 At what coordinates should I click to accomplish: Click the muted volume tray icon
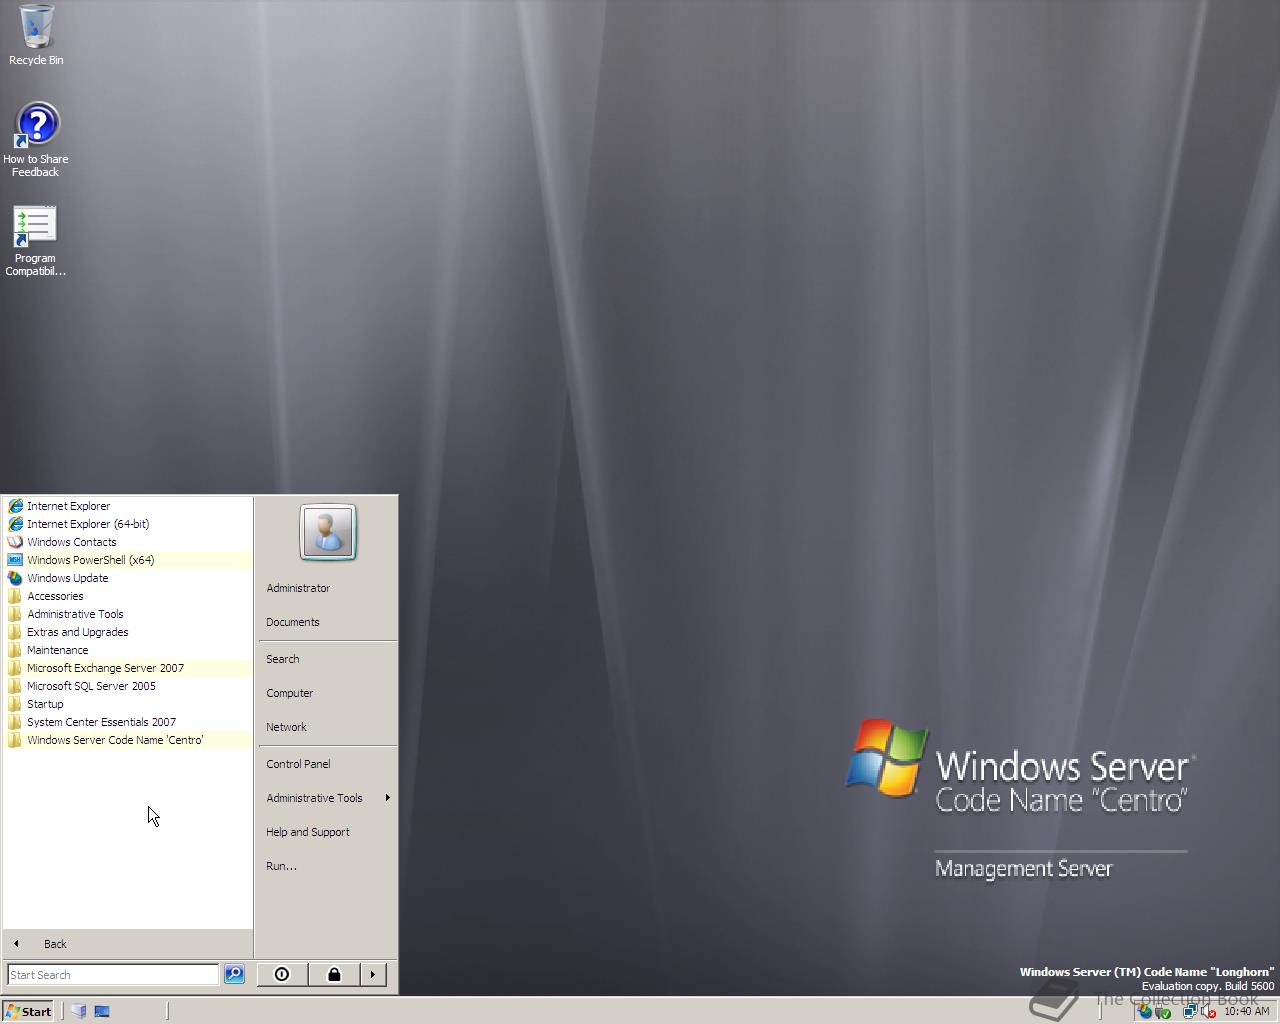click(x=1208, y=1011)
